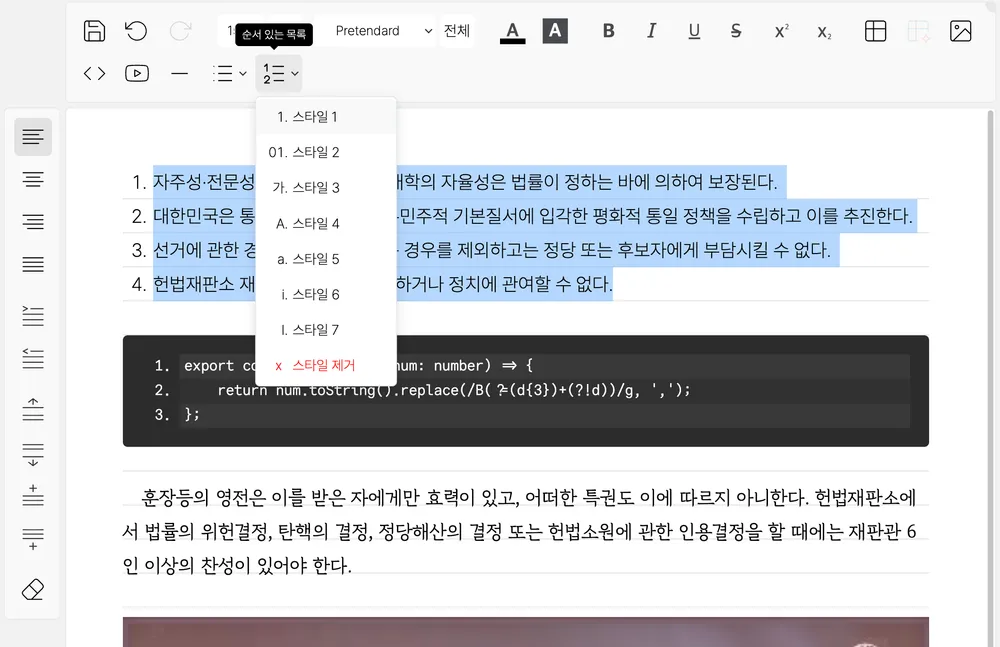Insert a video embed
Viewport: 1000px width, 647px height.
click(x=137, y=73)
